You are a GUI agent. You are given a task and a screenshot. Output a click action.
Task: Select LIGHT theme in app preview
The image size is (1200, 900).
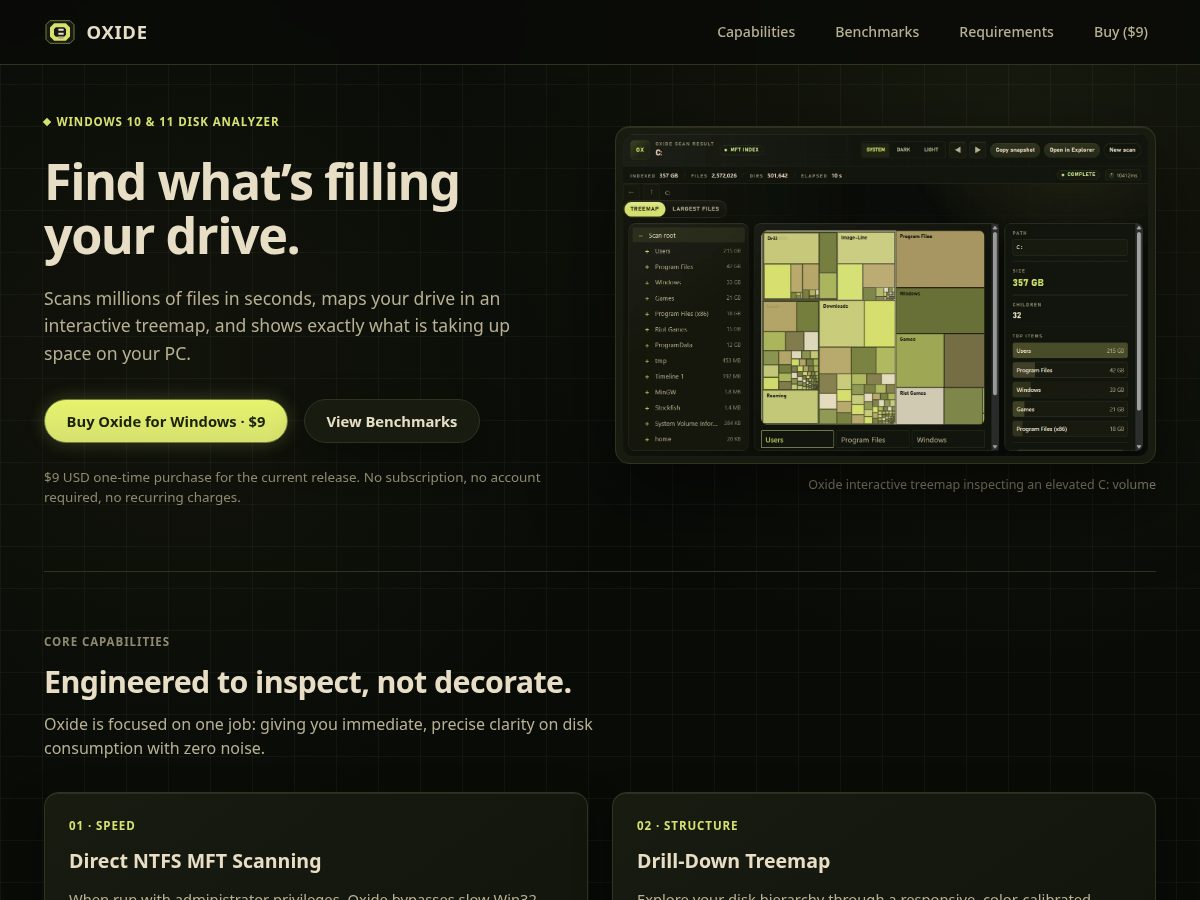coord(931,150)
